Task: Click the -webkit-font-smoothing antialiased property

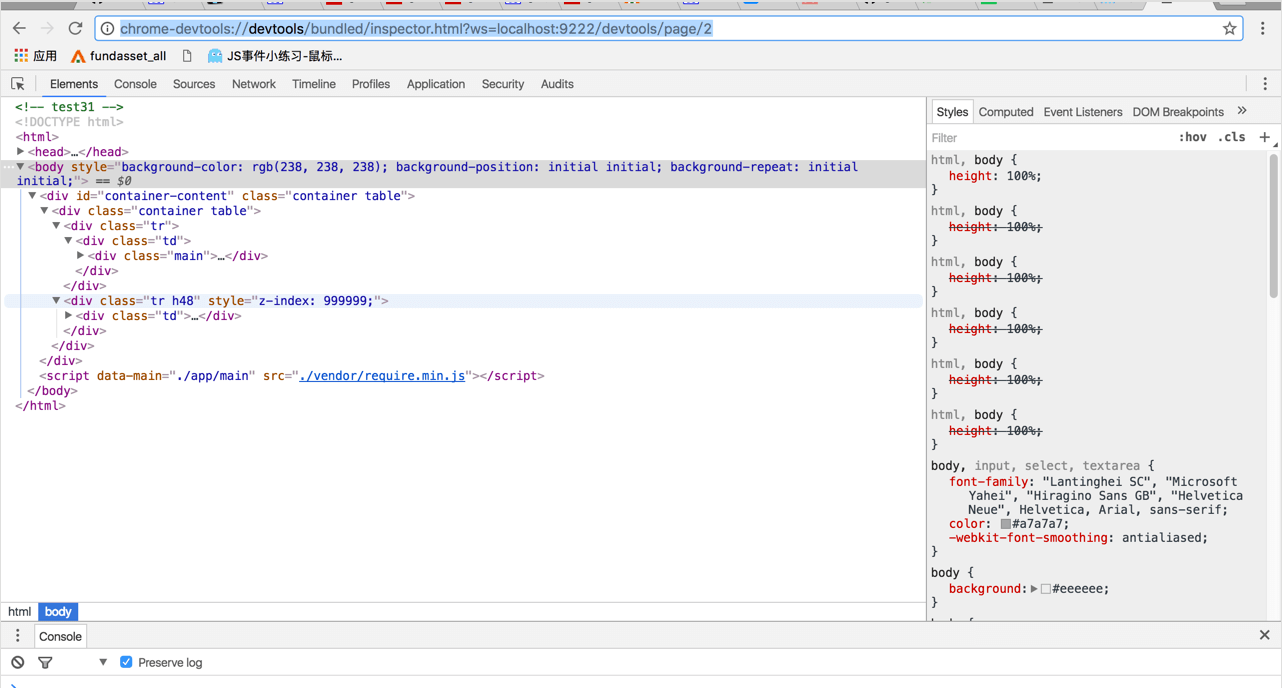Action: [x=1078, y=538]
